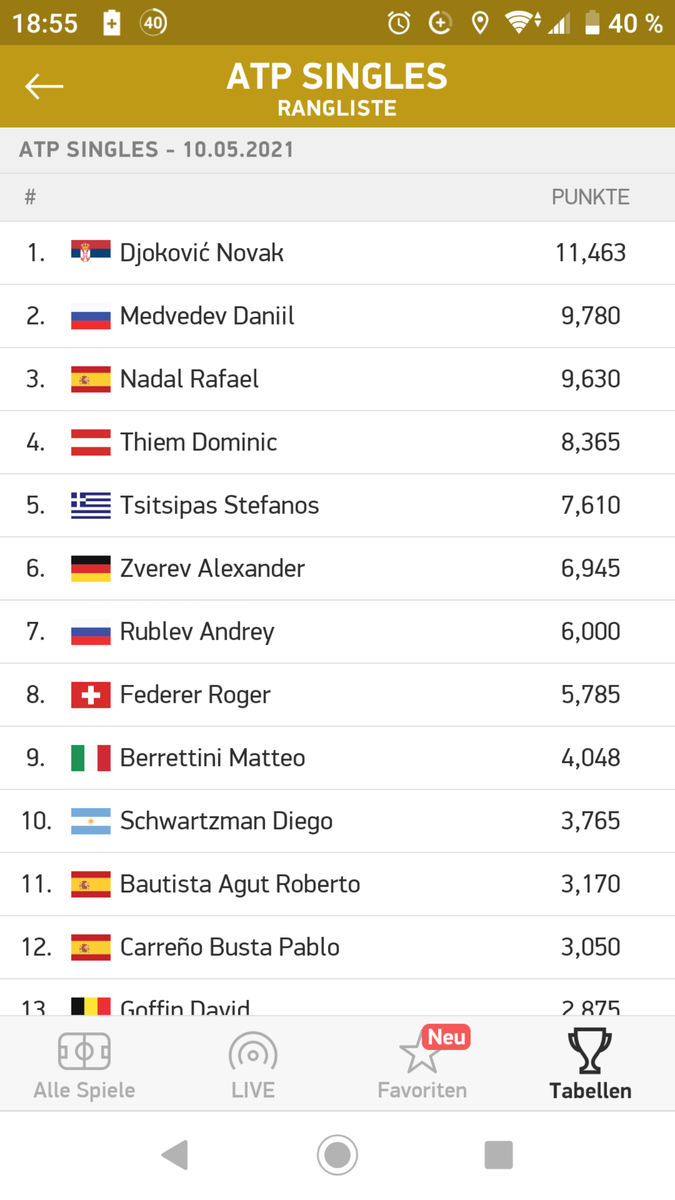Image resolution: width=675 pixels, height=1200 pixels.
Task: Tap the PUNKTE column header
Action: tap(590, 197)
